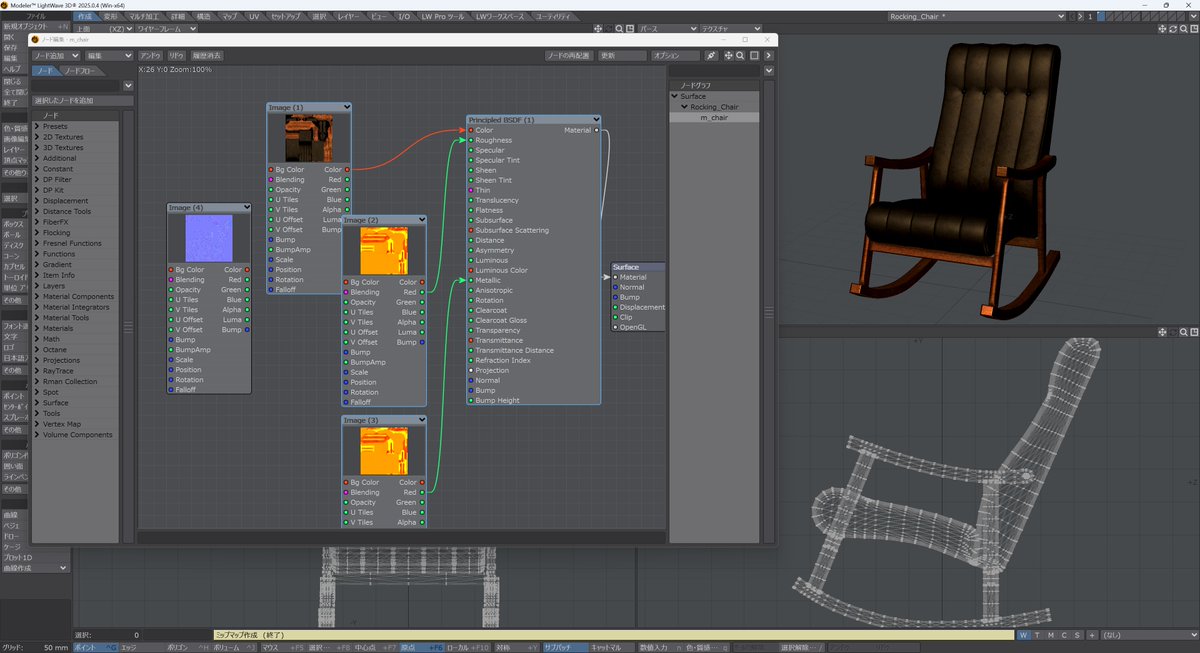Screen dimensions: 1200x653
Task: Open the LW Pro ツール tab
Action: 444,17
